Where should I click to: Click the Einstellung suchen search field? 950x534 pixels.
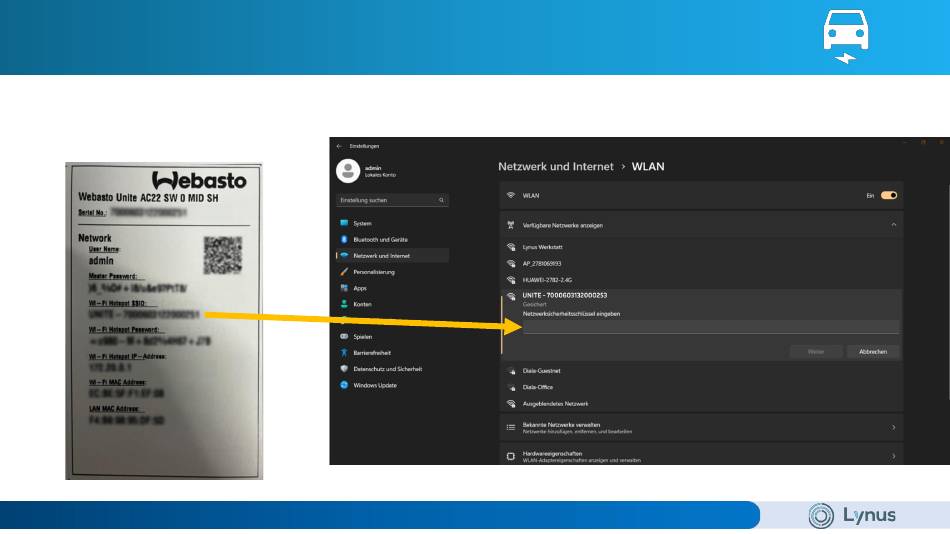[392, 200]
